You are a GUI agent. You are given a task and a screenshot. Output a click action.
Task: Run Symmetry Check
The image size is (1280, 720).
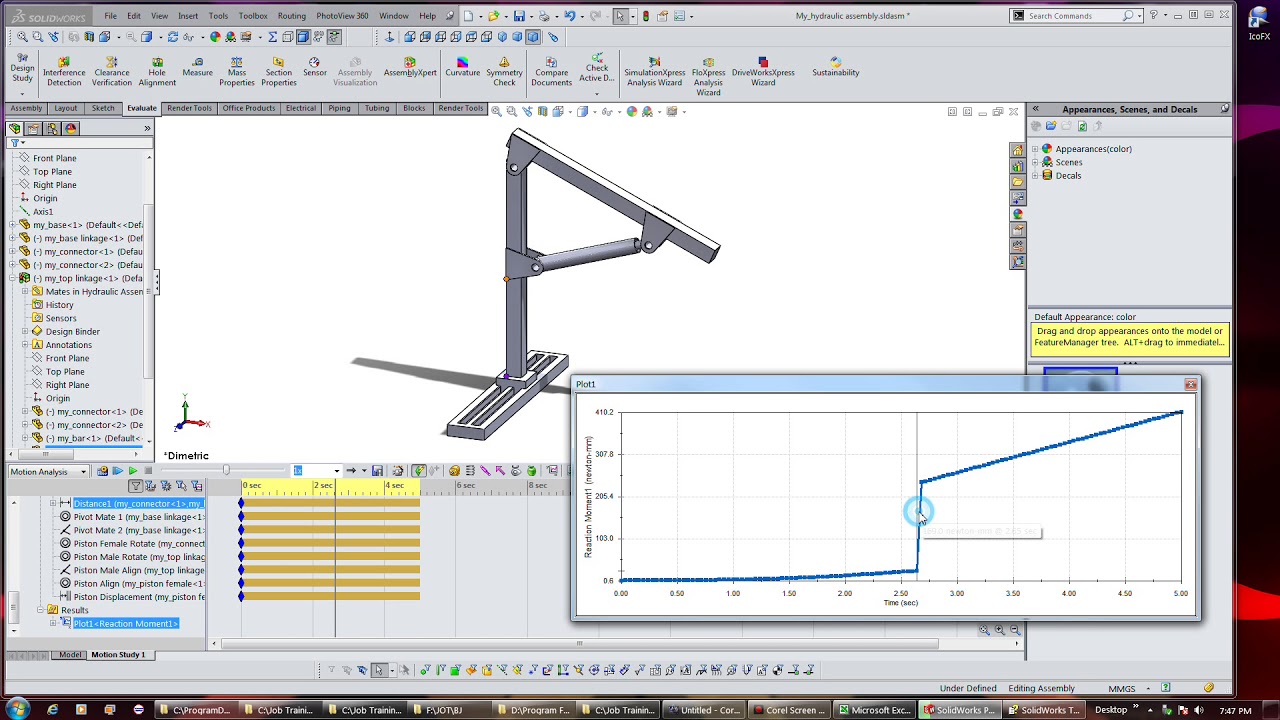[x=504, y=70]
